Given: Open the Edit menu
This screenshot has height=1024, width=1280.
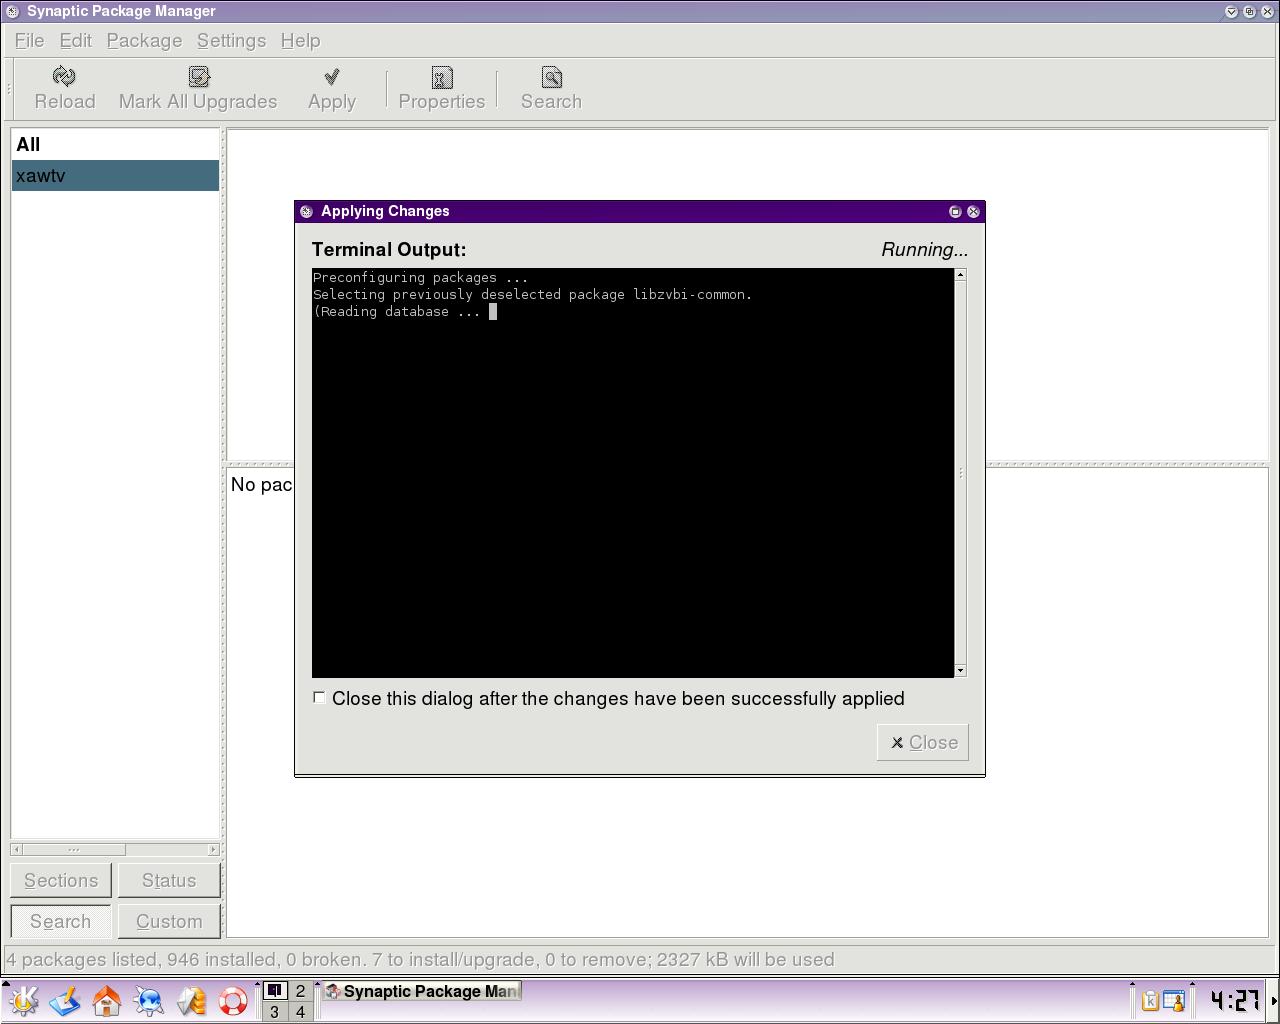Looking at the screenshot, I should pos(75,41).
